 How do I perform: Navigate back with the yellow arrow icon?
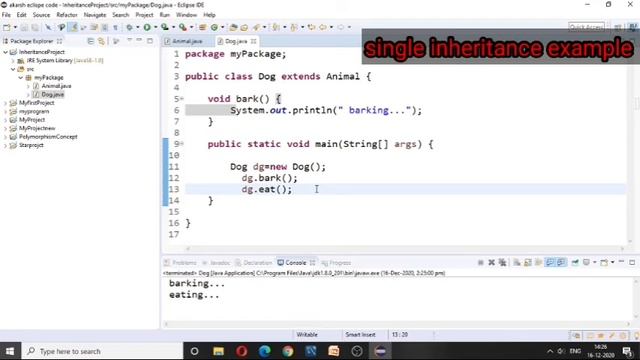[x=322, y=27]
